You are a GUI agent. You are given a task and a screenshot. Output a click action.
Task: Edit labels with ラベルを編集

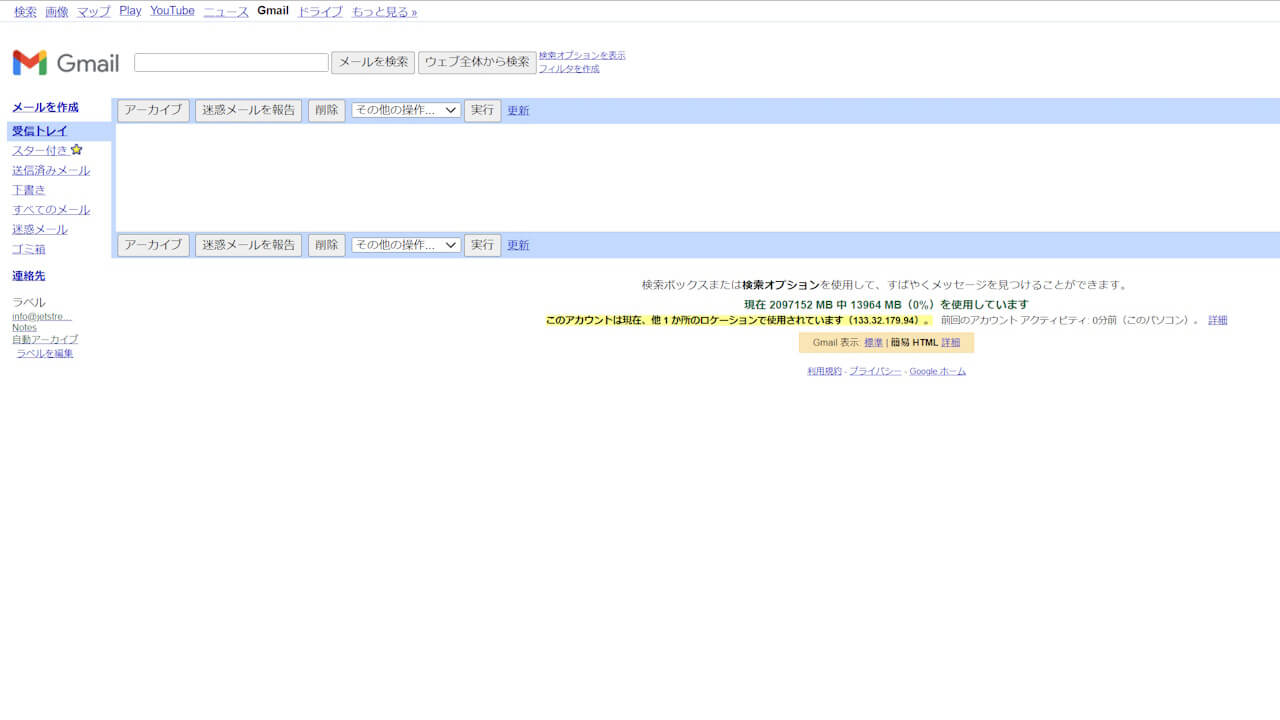pos(44,353)
